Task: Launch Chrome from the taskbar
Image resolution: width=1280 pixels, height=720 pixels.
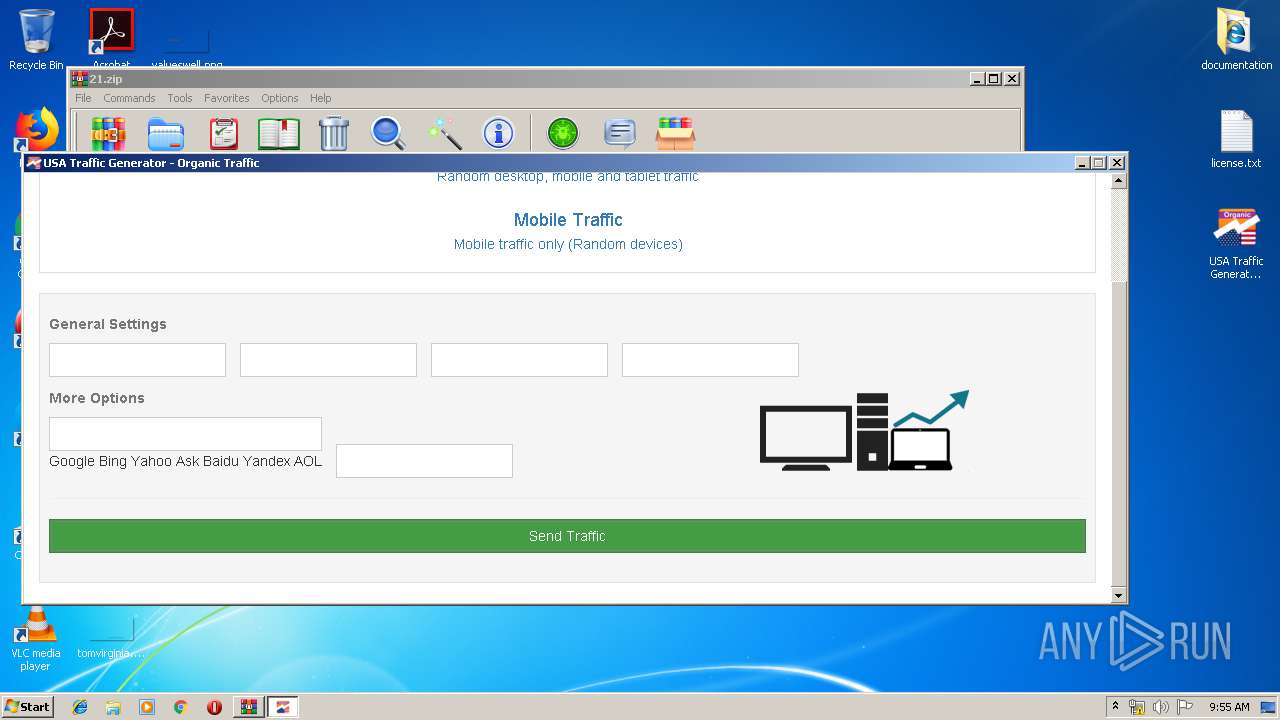Action: tap(181, 707)
